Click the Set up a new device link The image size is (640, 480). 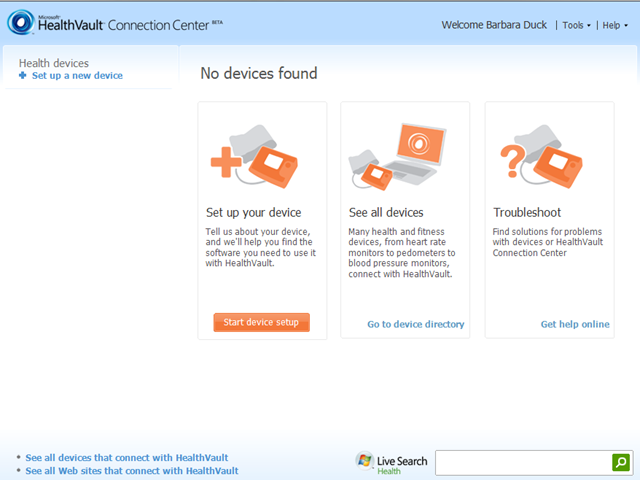click(77, 76)
